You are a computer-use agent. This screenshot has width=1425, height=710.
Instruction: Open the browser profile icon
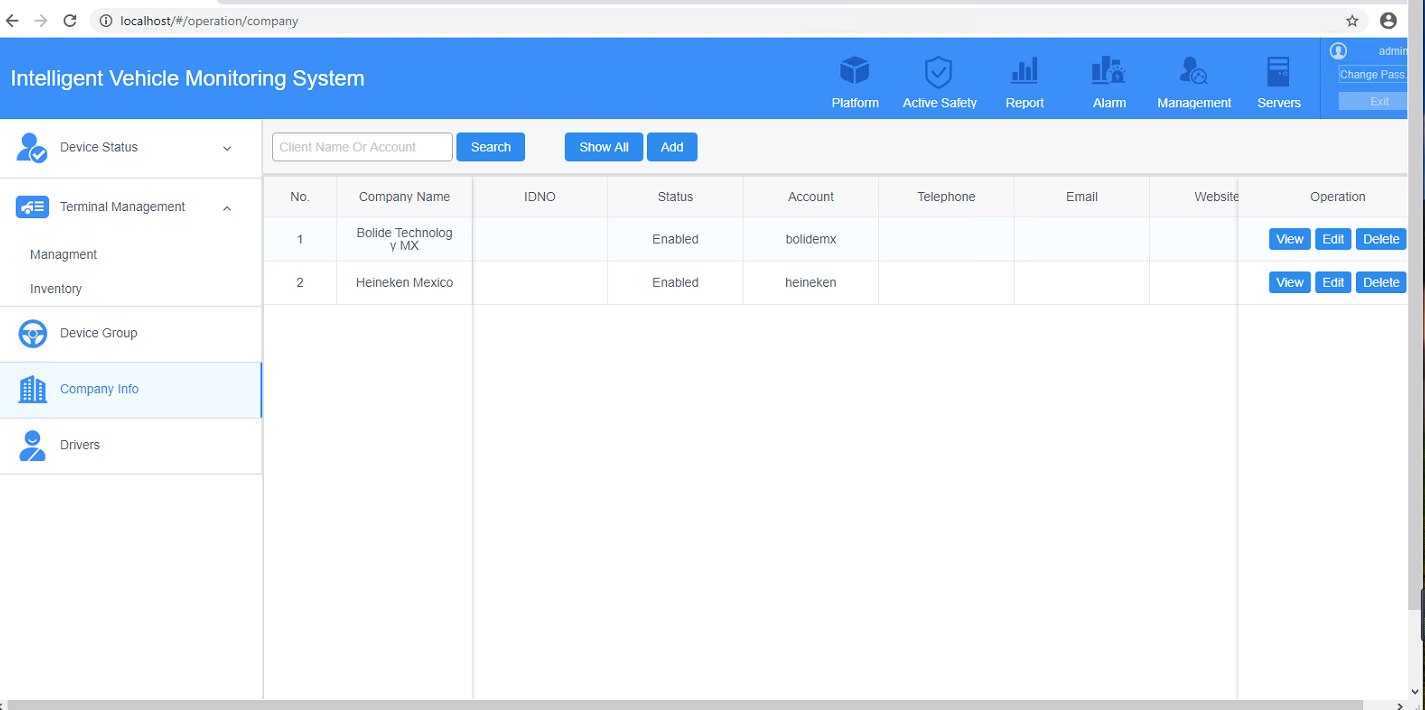pyautogui.click(x=1388, y=20)
